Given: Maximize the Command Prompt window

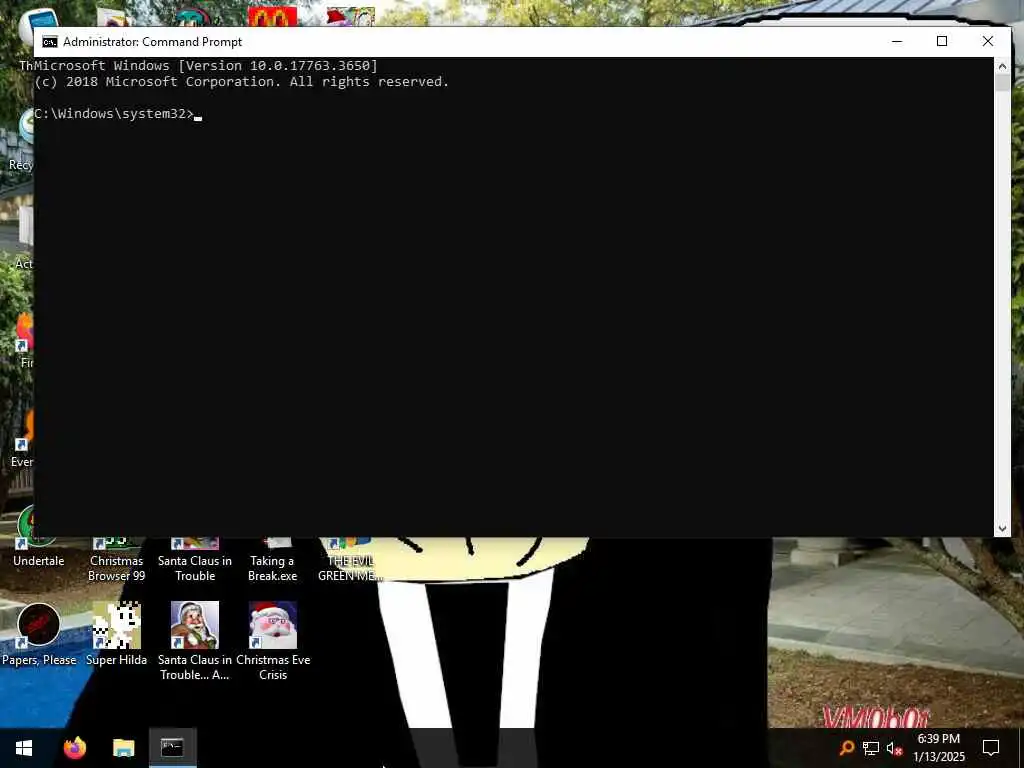Looking at the screenshot, I should click(942, 41).
